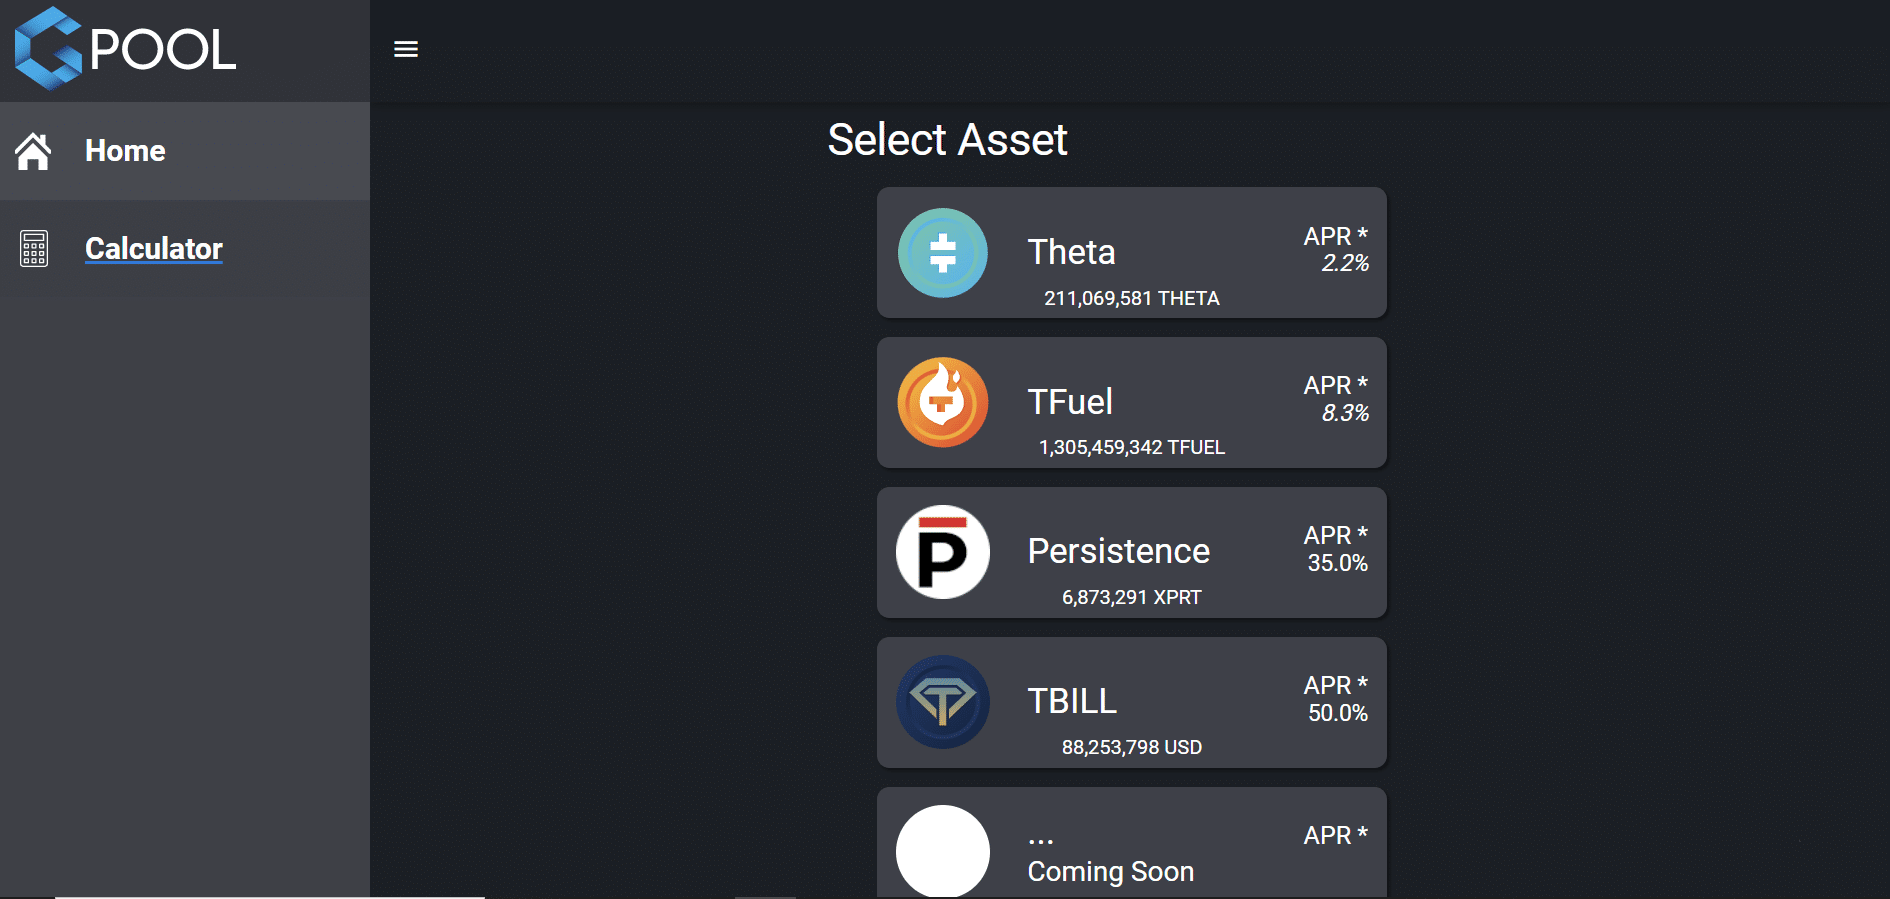This screenshot has height=899, width=1890.
Task: Click the blank Coming Soon circle
Action: (942, 851)
